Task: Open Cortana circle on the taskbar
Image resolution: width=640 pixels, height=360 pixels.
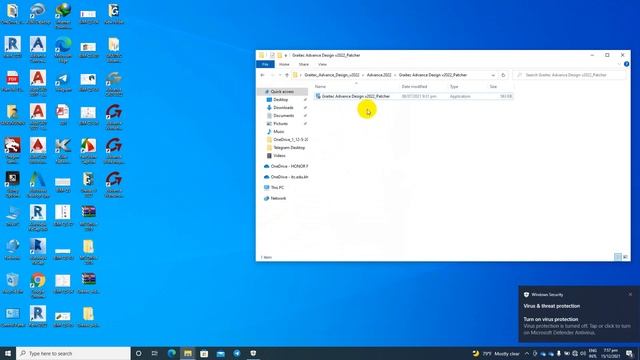Action: point(138,353)
